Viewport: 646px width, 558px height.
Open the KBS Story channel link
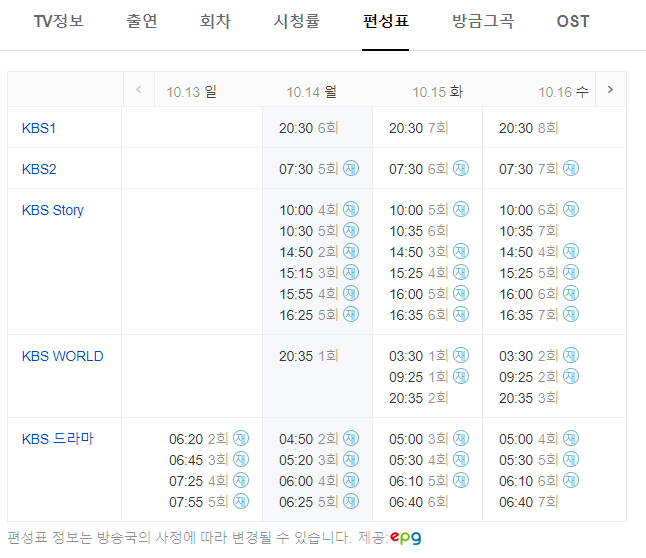(x=53, y=210)
